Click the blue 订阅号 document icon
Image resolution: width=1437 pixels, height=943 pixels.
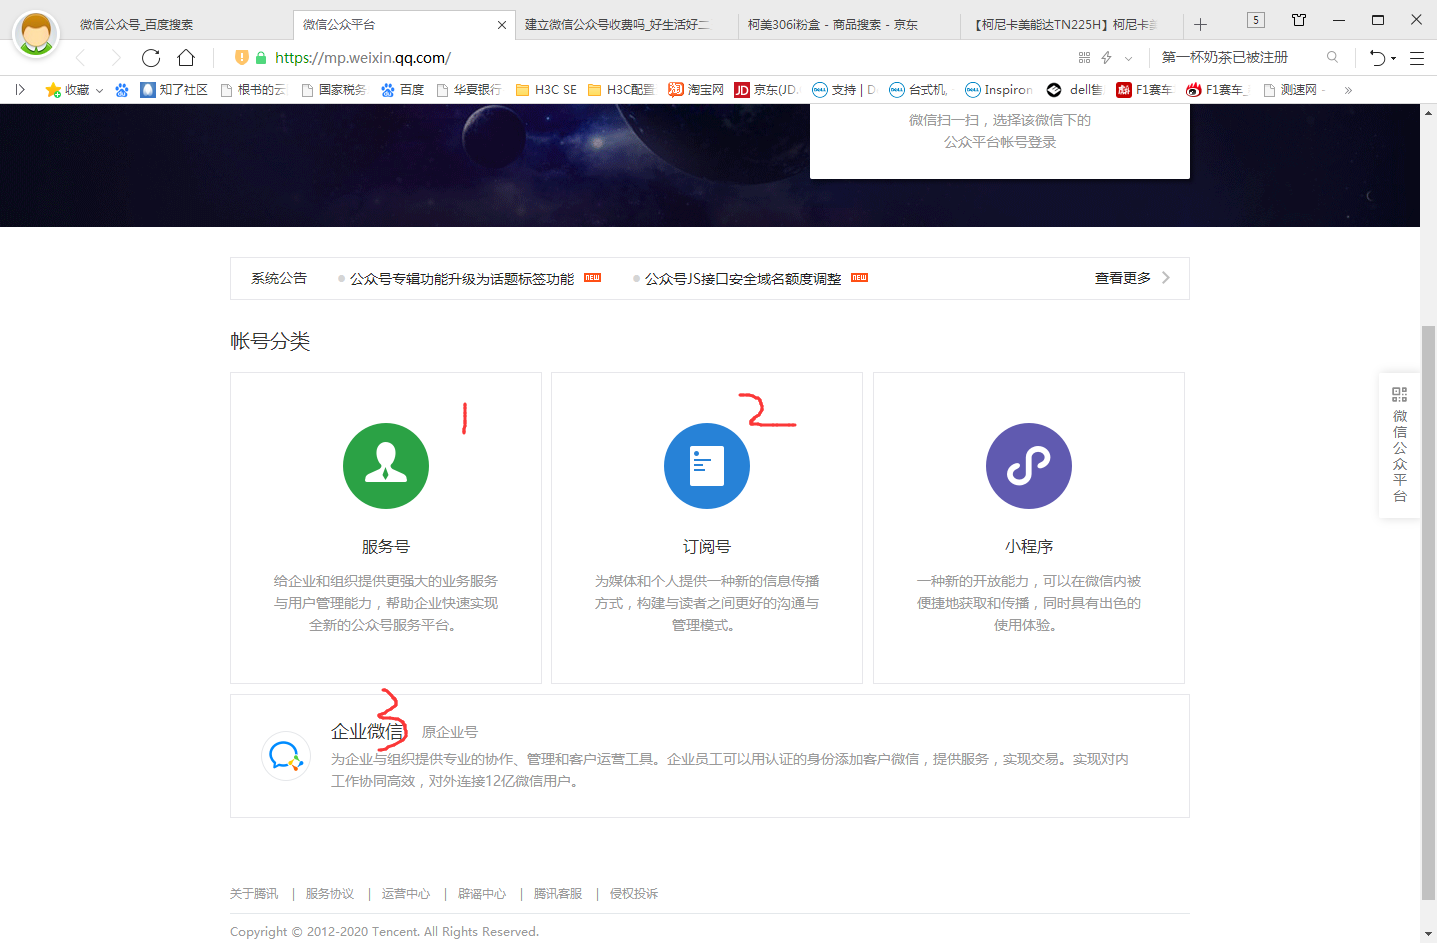pos(706,466)
